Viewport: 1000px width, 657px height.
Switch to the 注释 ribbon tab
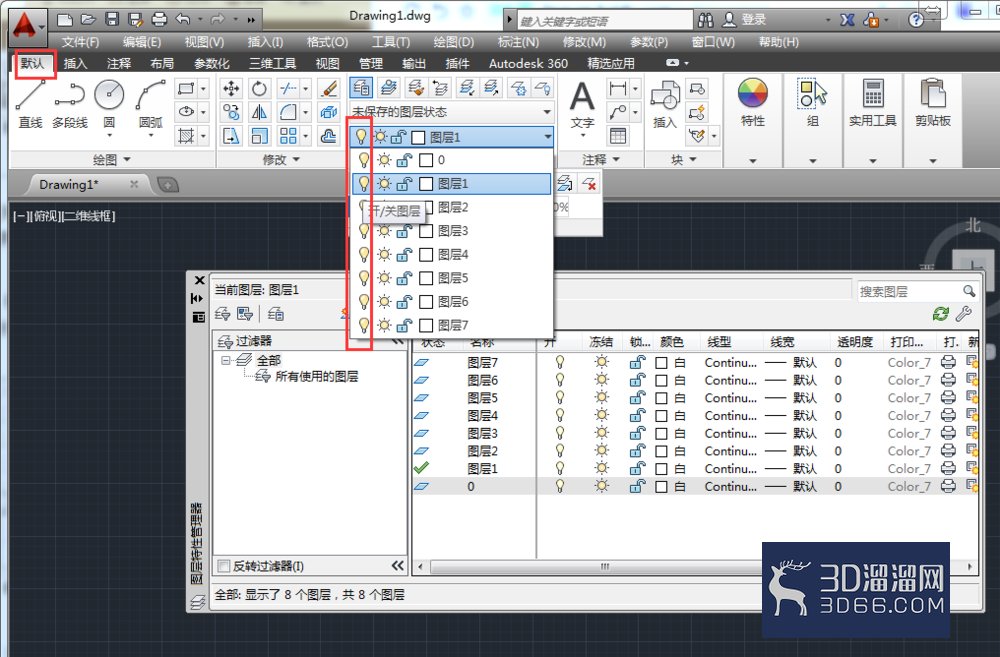(x=119, y=63)
